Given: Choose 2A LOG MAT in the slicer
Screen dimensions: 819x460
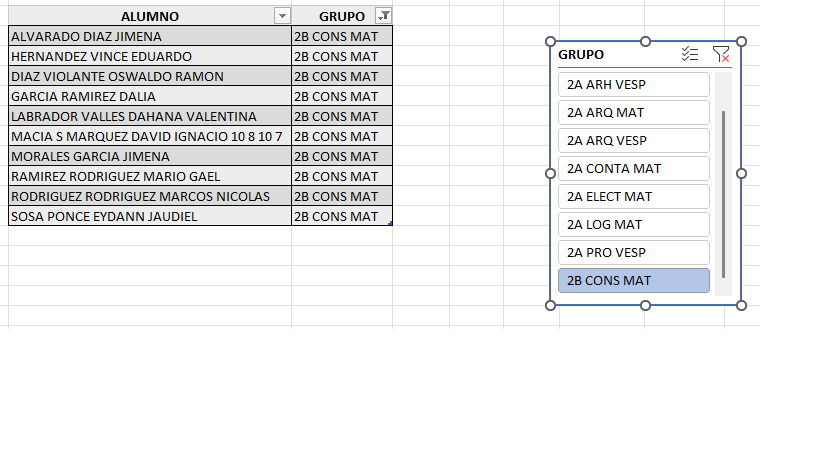Looking at the screenshot, I should [x=633, y=225].
